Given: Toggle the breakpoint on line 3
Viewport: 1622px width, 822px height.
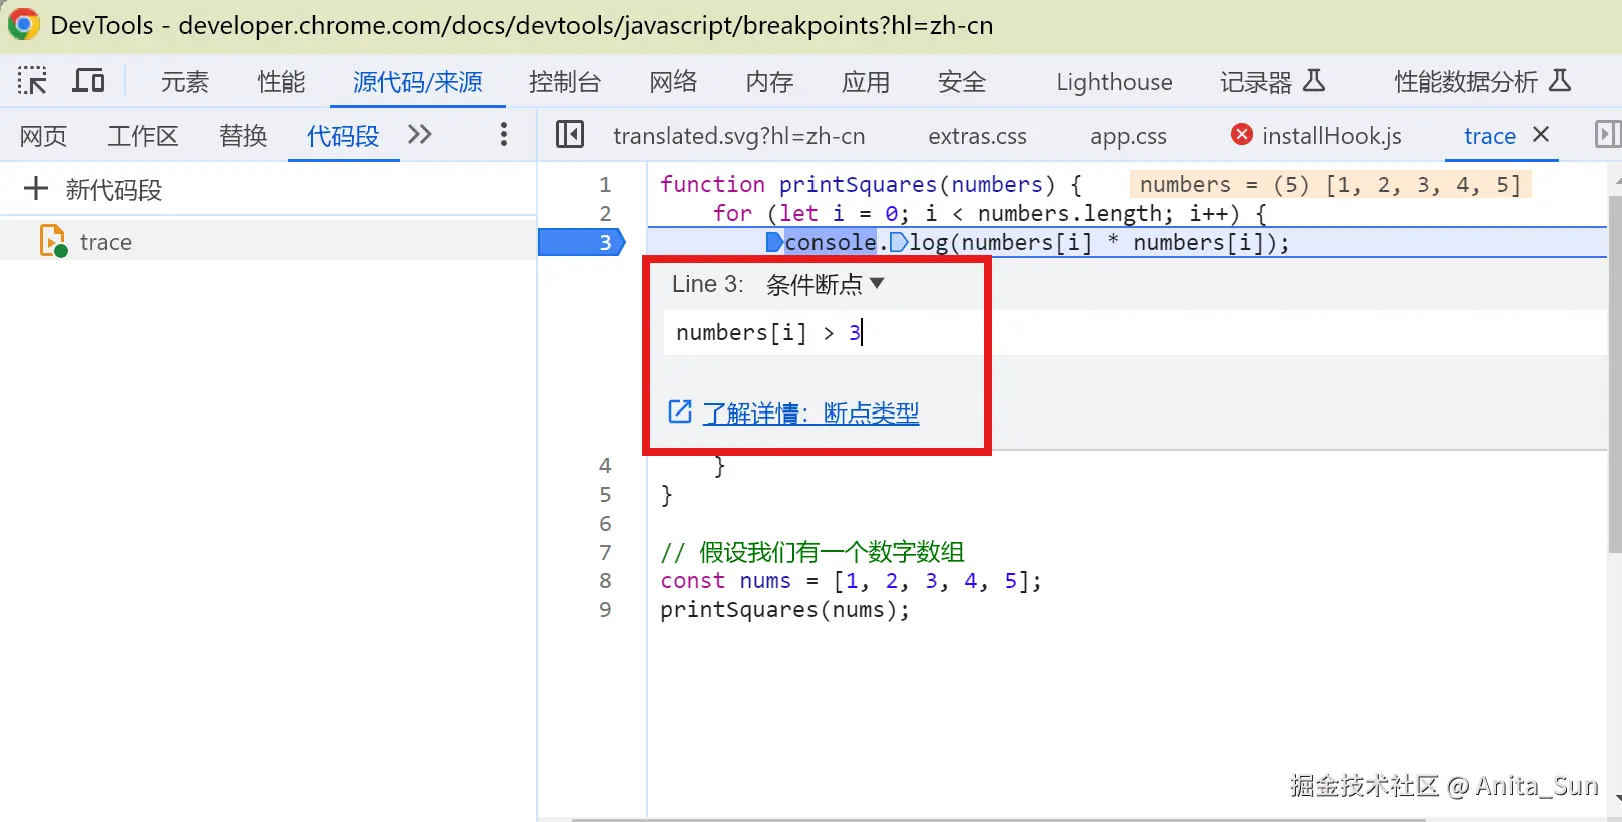Looking at the screenshot, I should pos(582,242).
